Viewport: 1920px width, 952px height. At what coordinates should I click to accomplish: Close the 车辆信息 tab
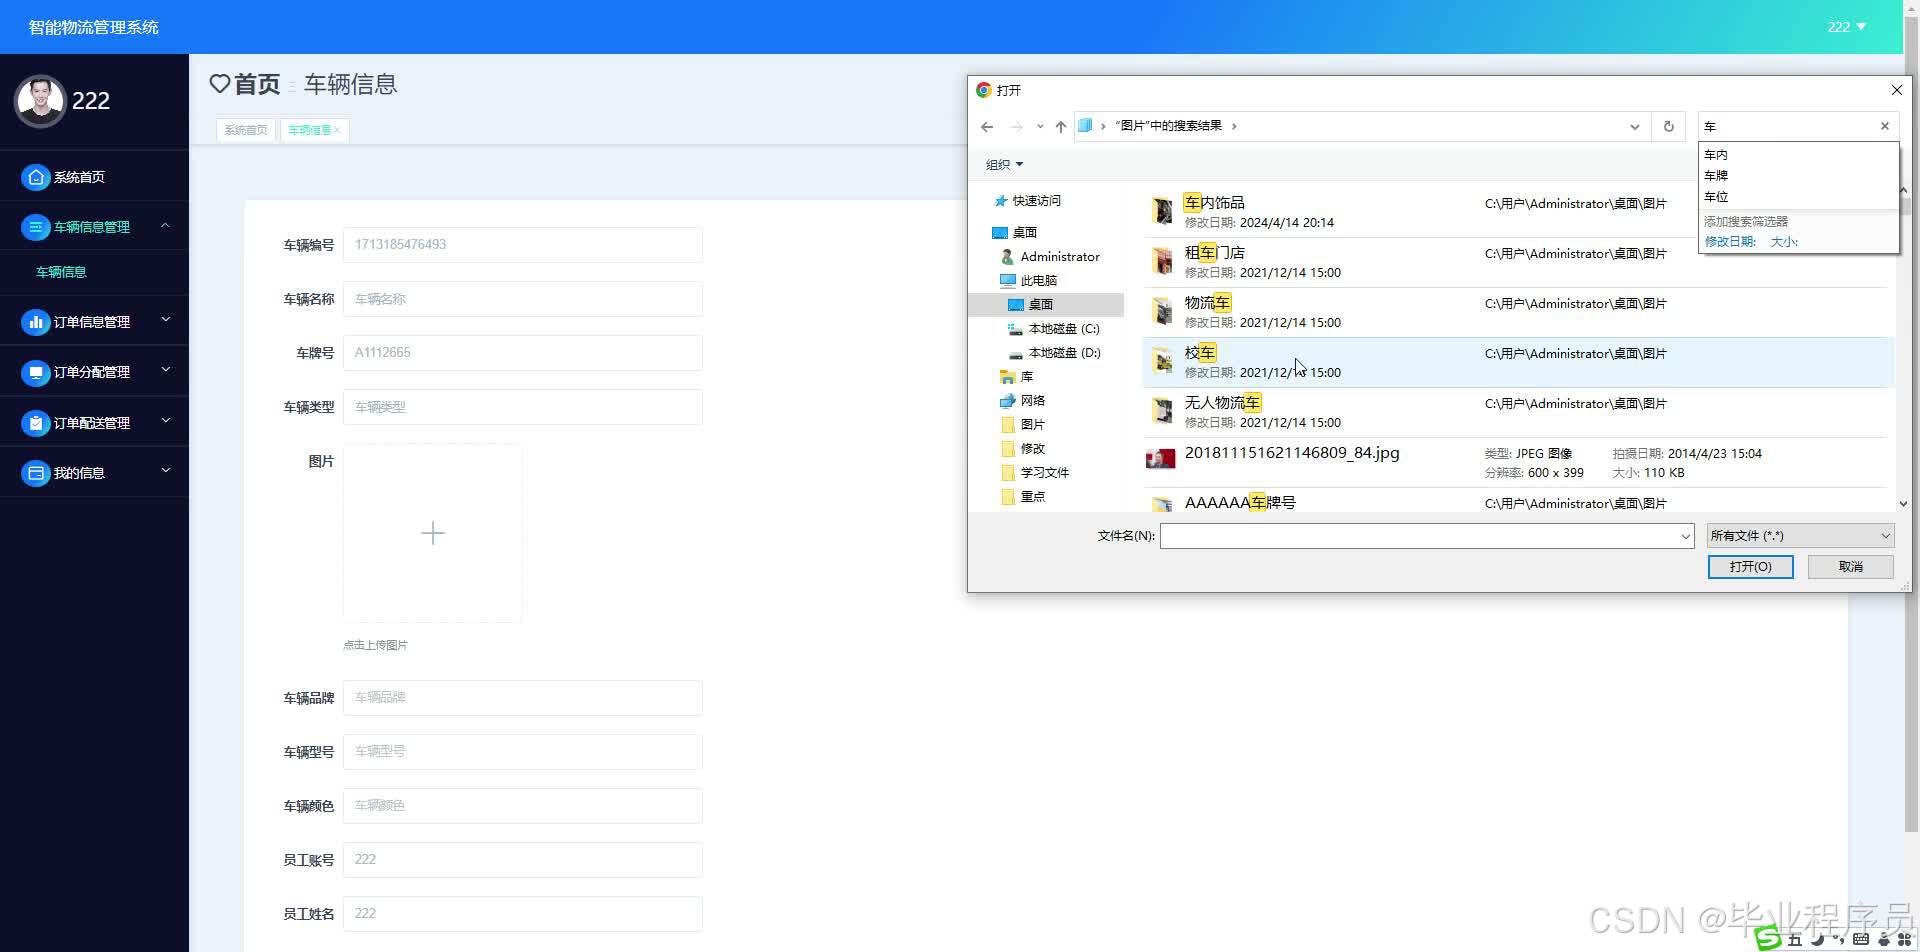tap(337, 130)
